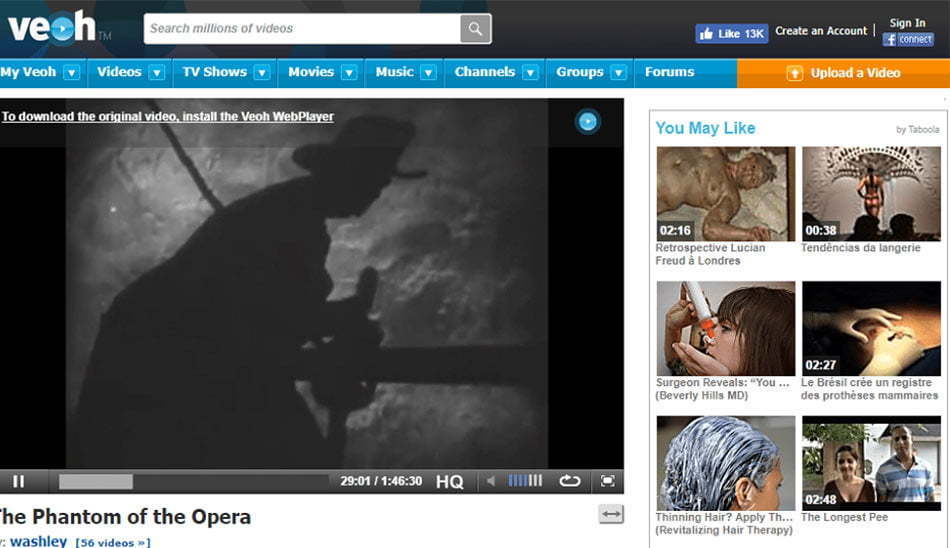The height and width of the screenshot is (548, 950).
Task: Click the video progress seek bar
Action: point(193,481)
